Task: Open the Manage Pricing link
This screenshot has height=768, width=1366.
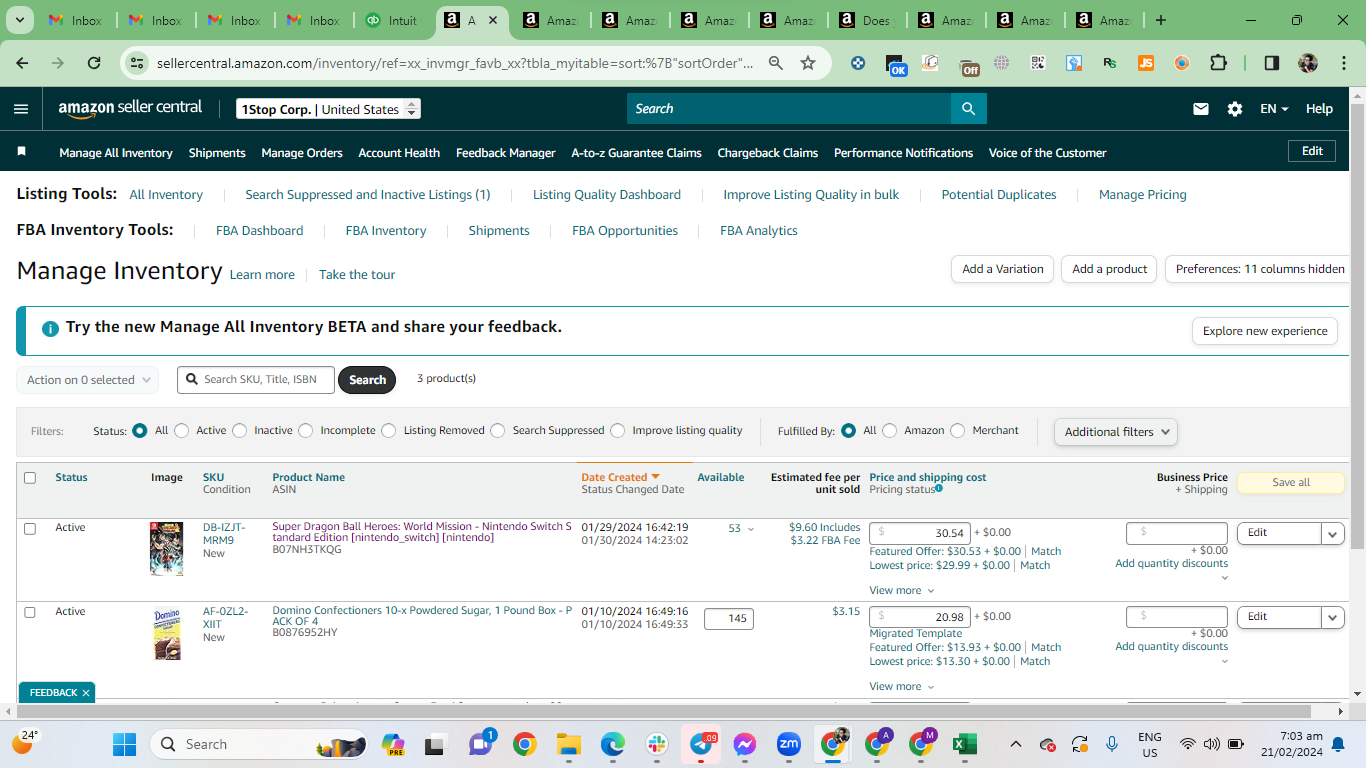Action: coord(1142,195)
